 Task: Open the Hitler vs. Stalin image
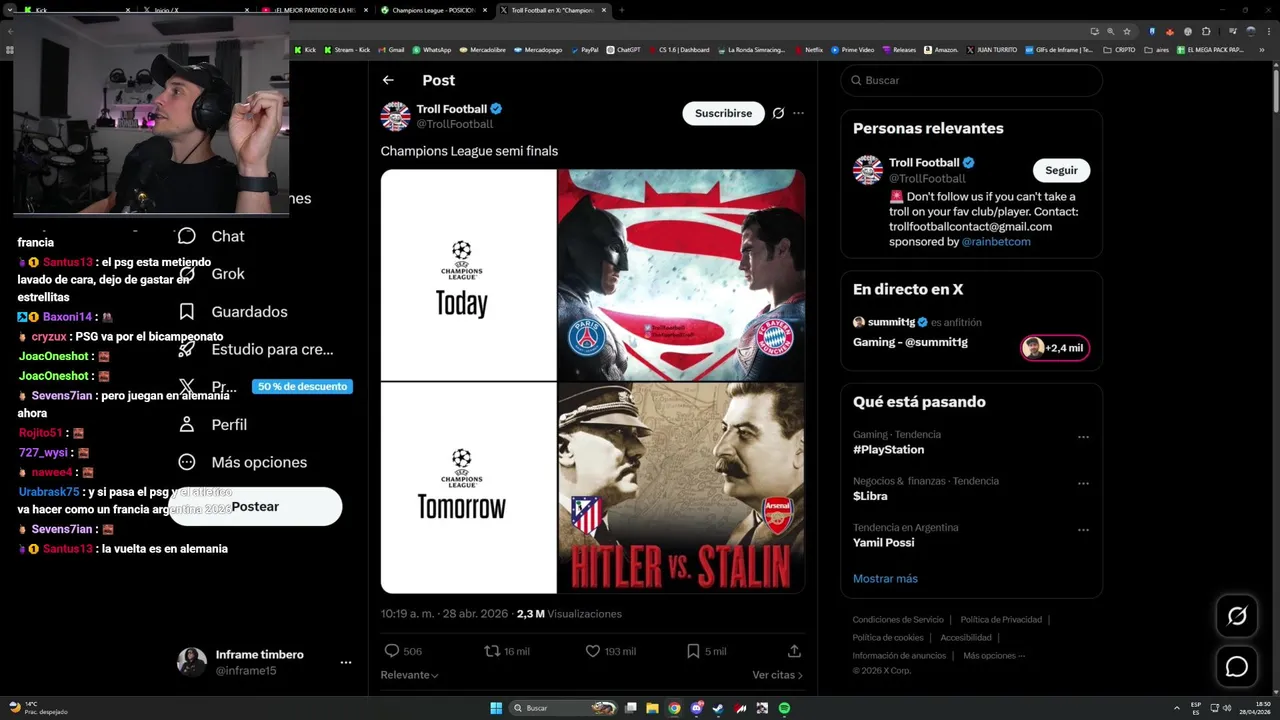tap(680, 488)
